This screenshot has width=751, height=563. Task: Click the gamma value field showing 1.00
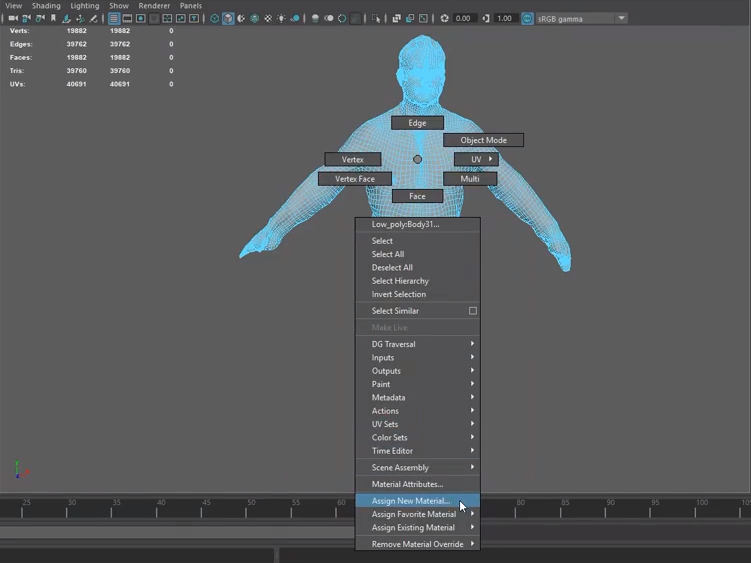click(505, 19)
